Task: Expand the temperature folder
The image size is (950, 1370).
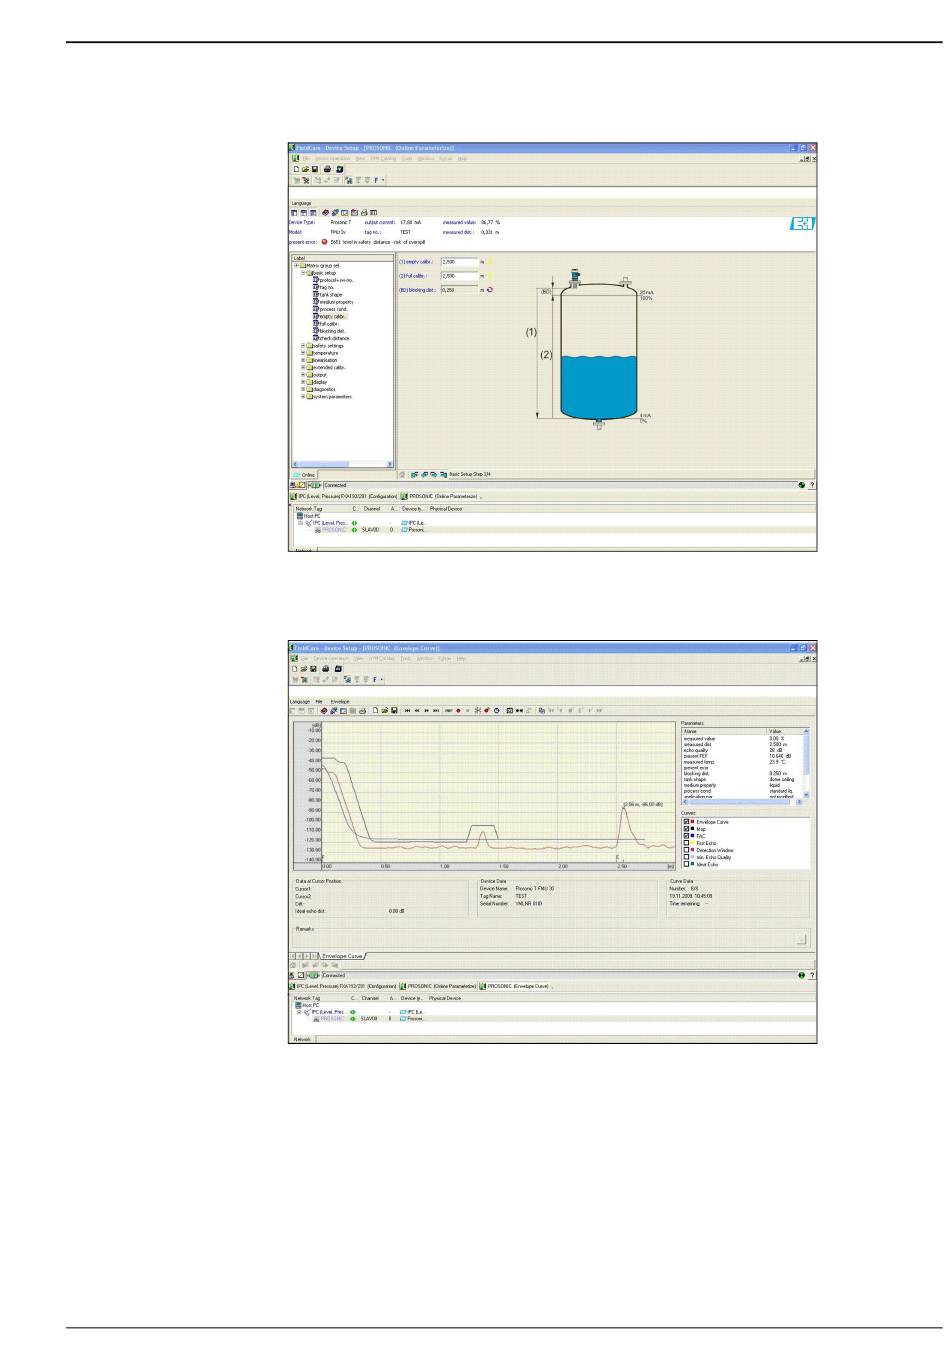Action: [x=303, y=353]
